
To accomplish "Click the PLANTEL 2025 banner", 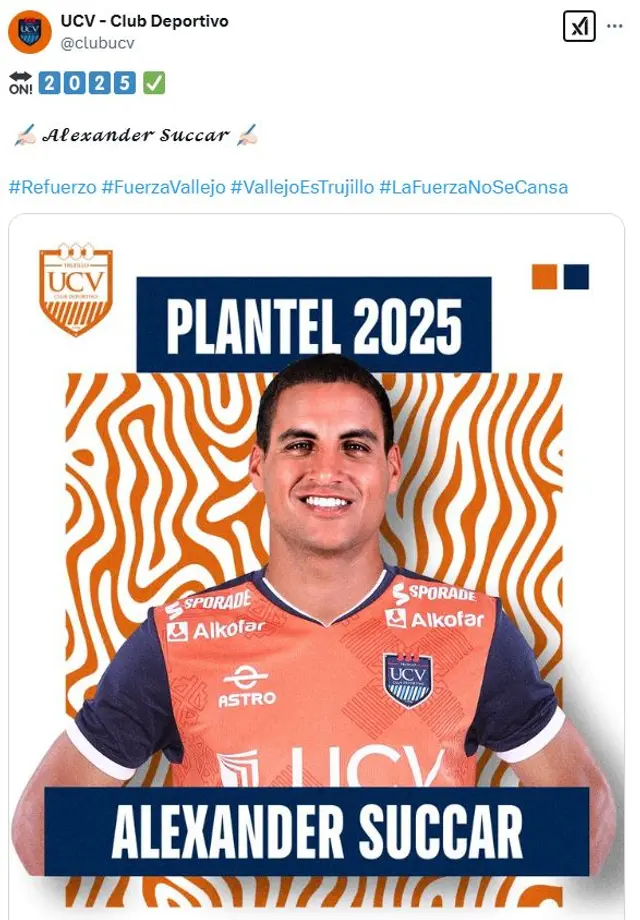I will pyautogui.click(x=314, y=324).
